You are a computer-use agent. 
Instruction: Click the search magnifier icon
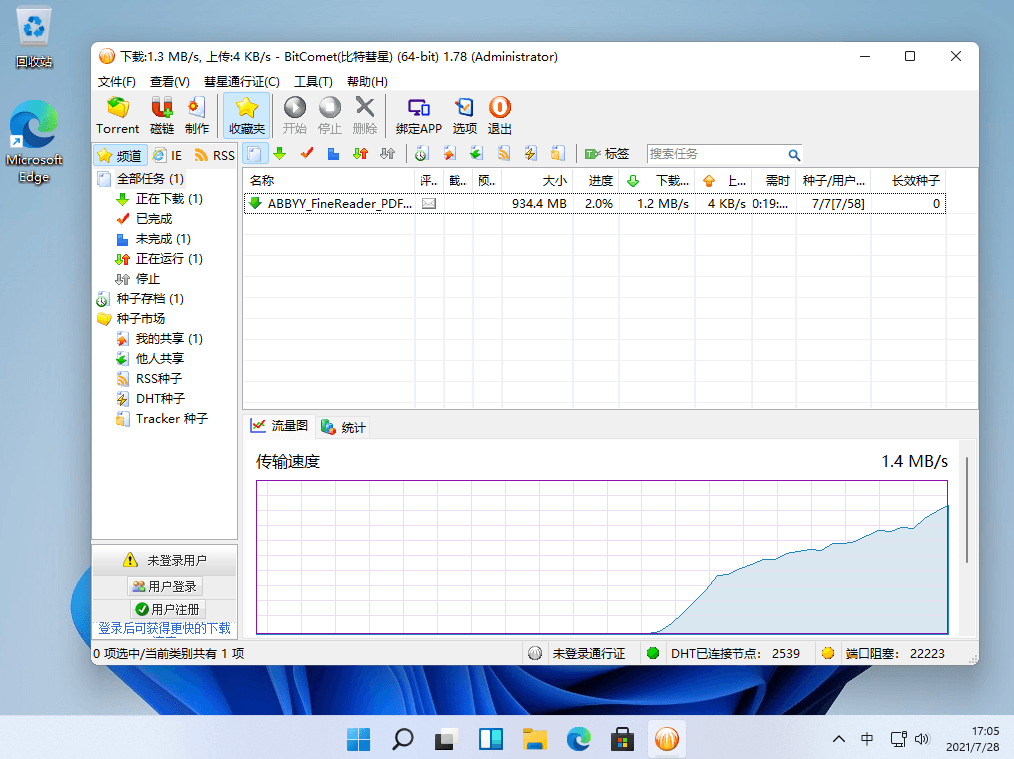click(794, 155)
